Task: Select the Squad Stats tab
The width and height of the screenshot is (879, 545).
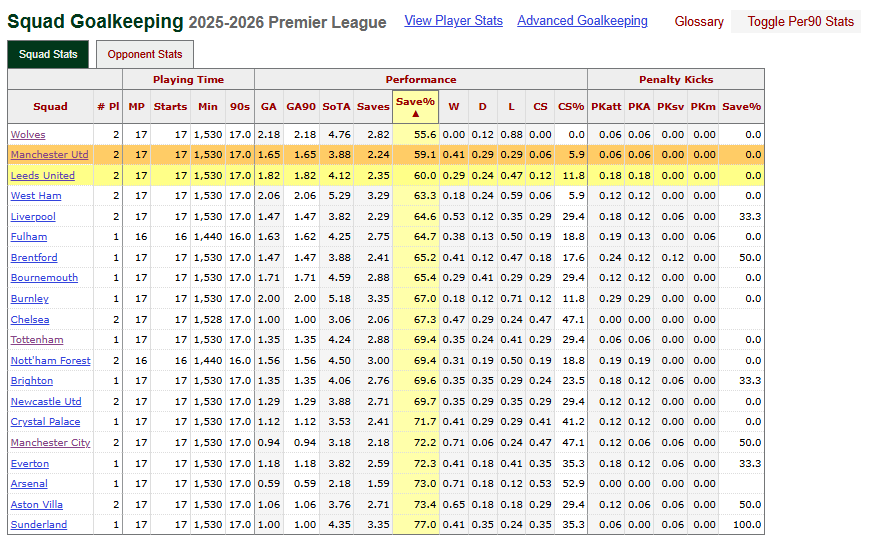Action: [x=48, y=54]
